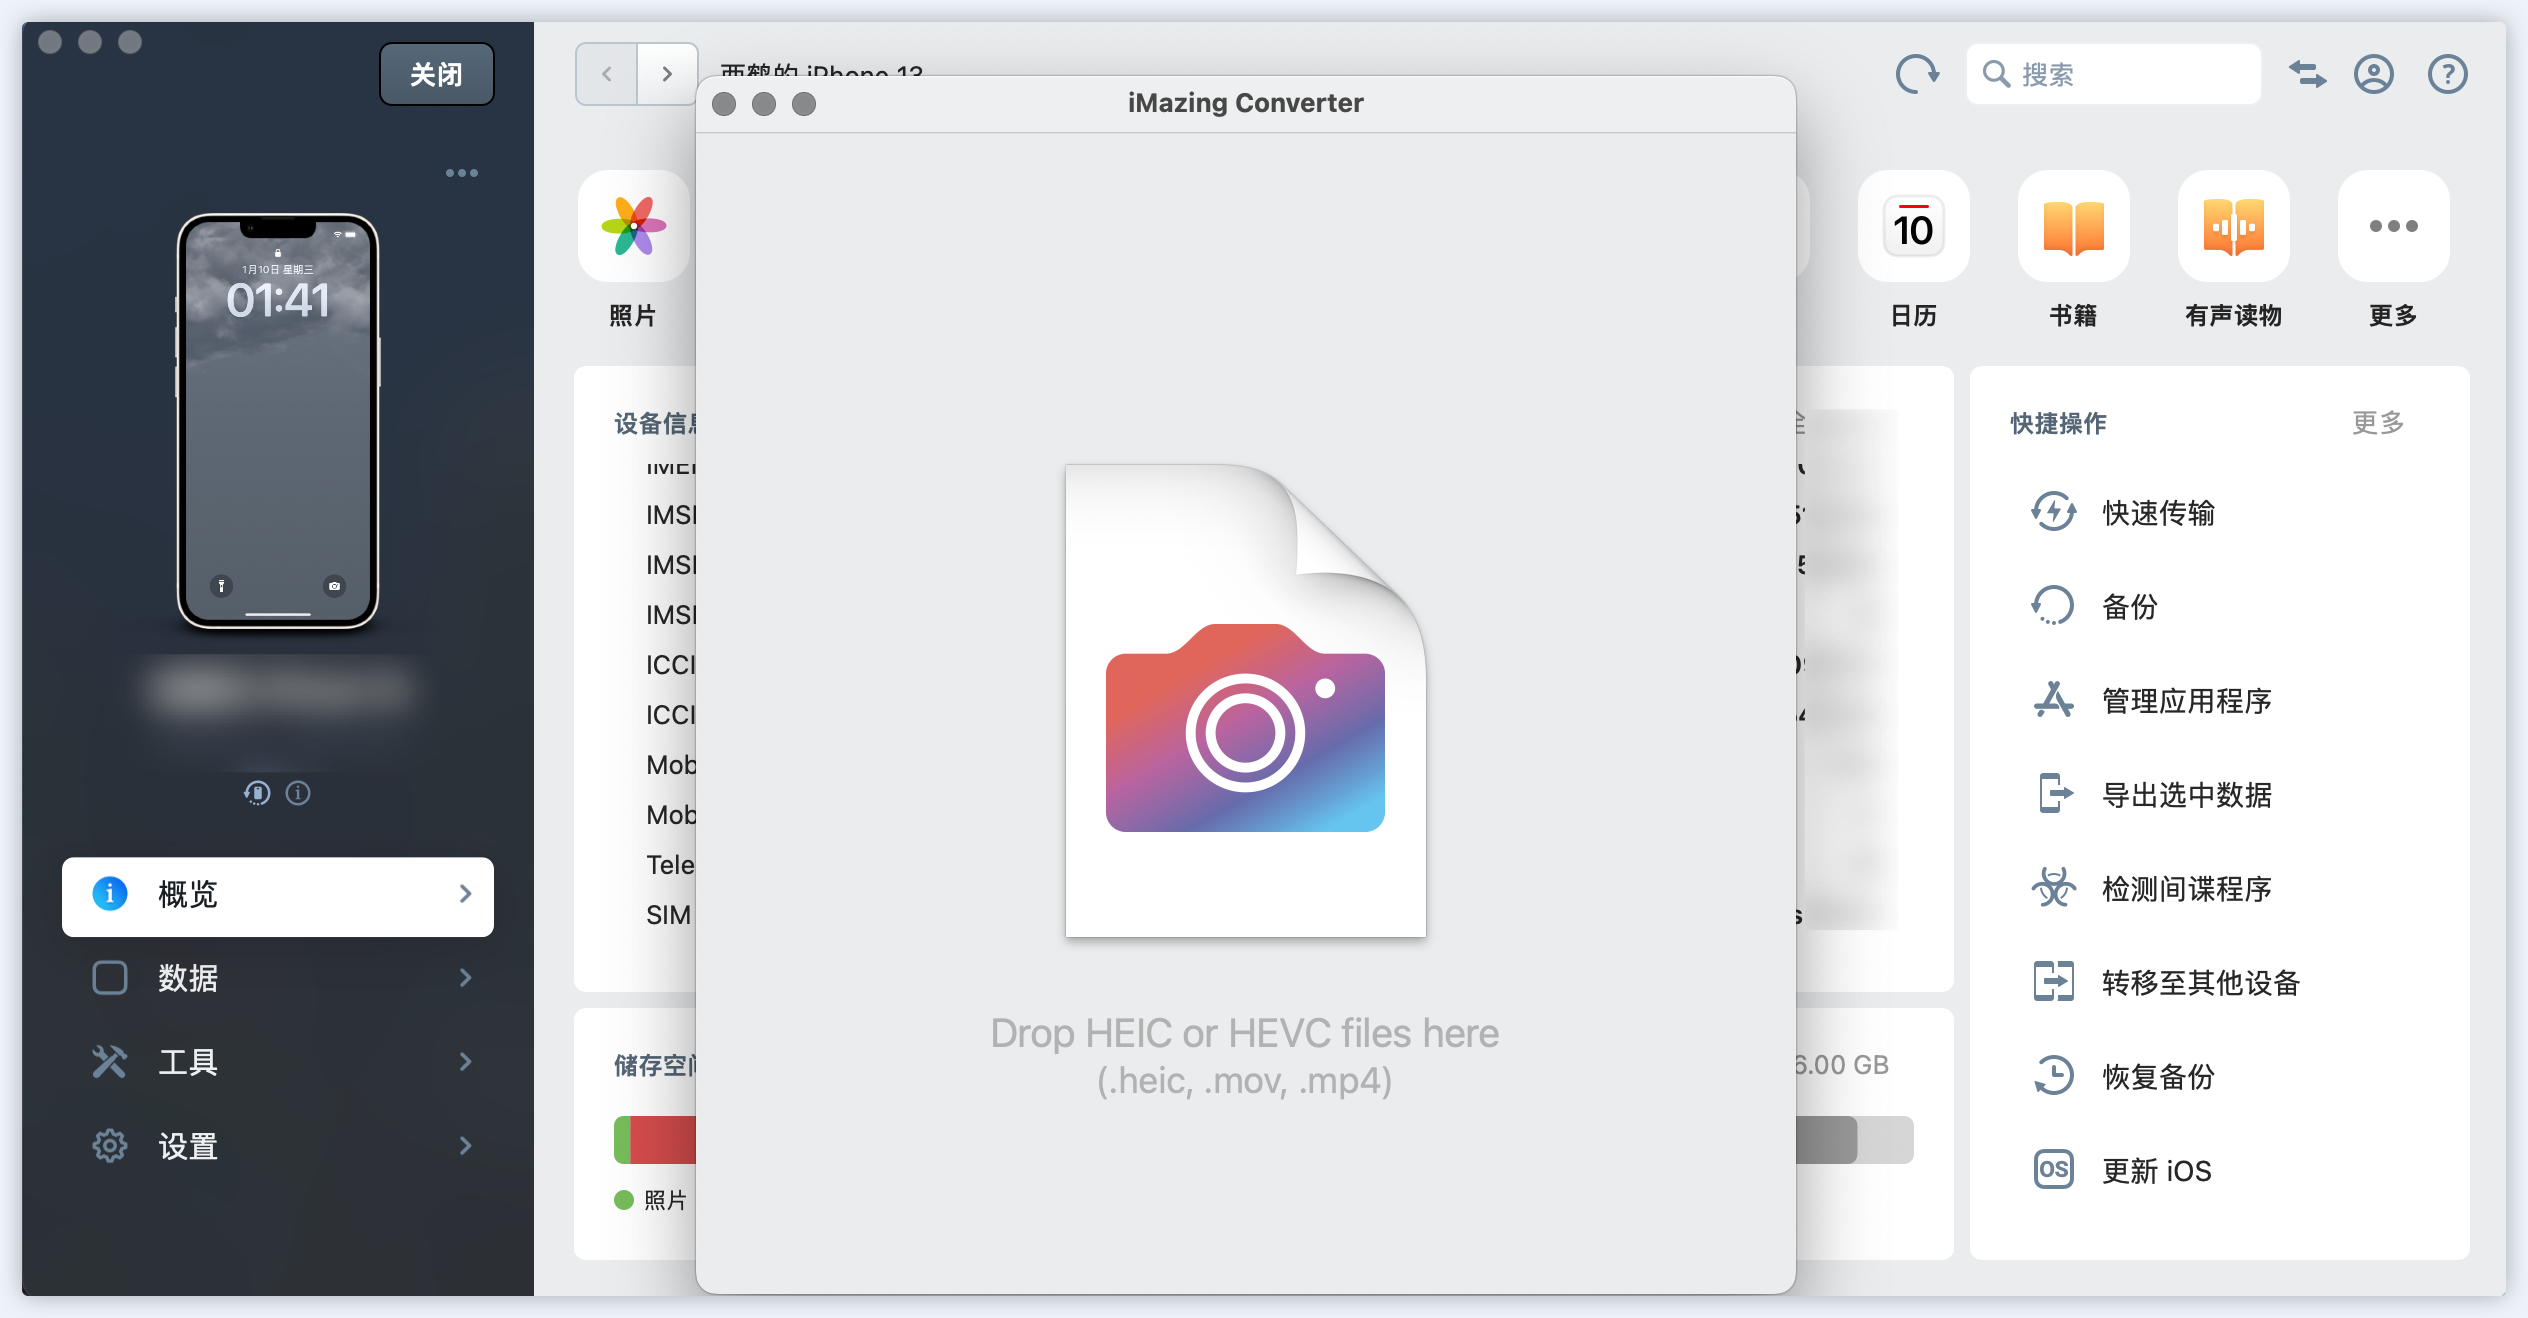Click the iPhone lock screen preview
2528x1318 pixels.
click(278, 421)
